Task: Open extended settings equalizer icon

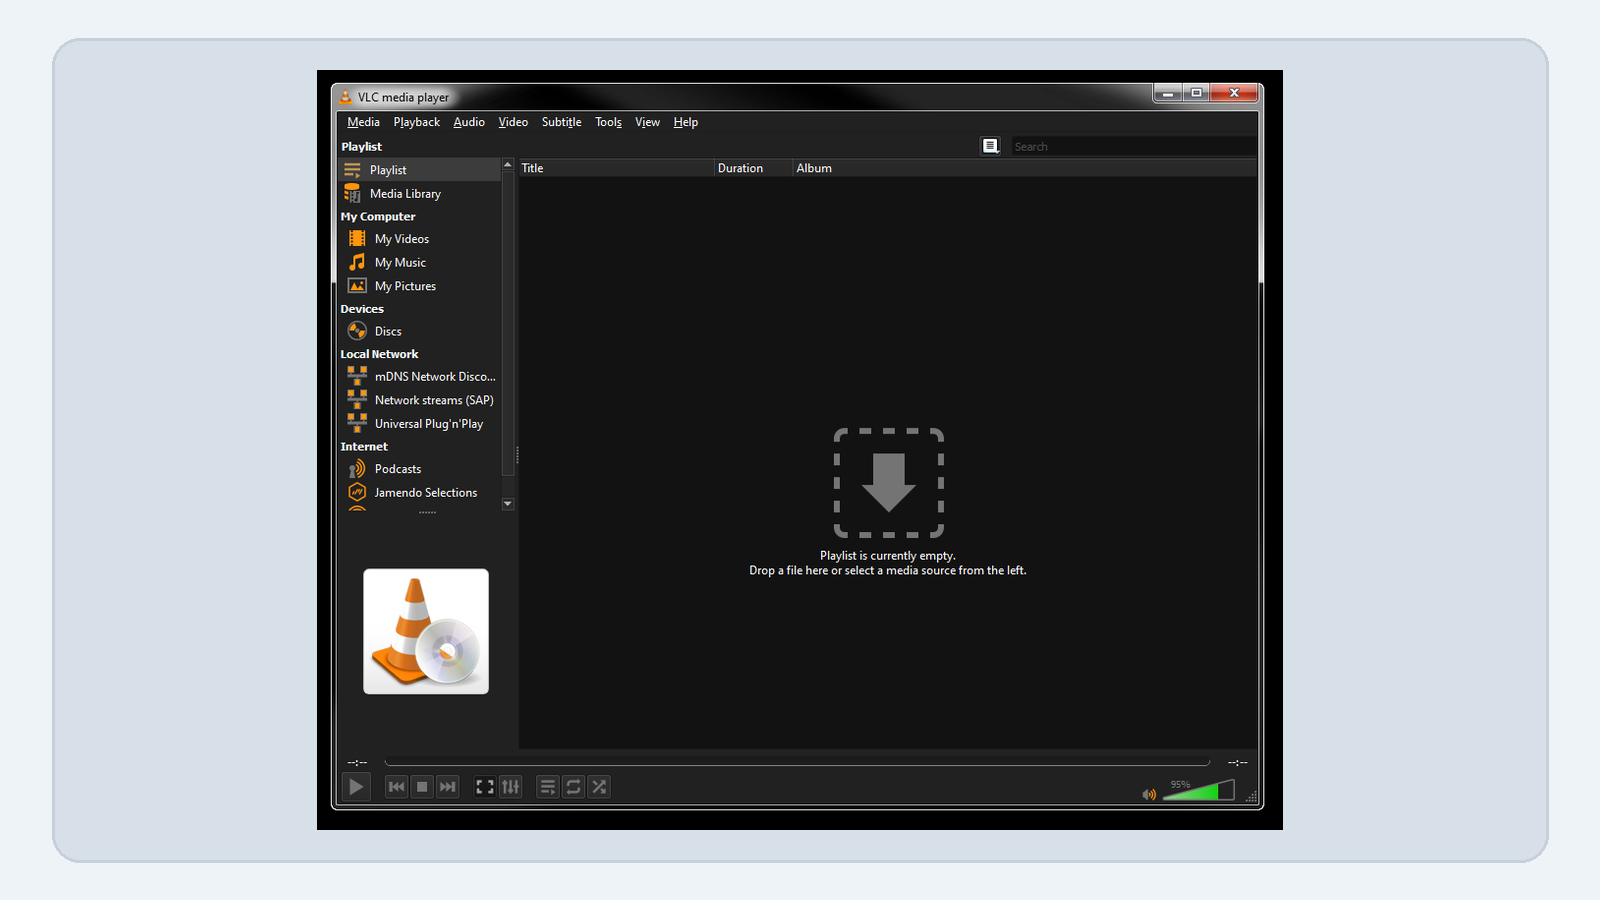Action: point(511,787)
